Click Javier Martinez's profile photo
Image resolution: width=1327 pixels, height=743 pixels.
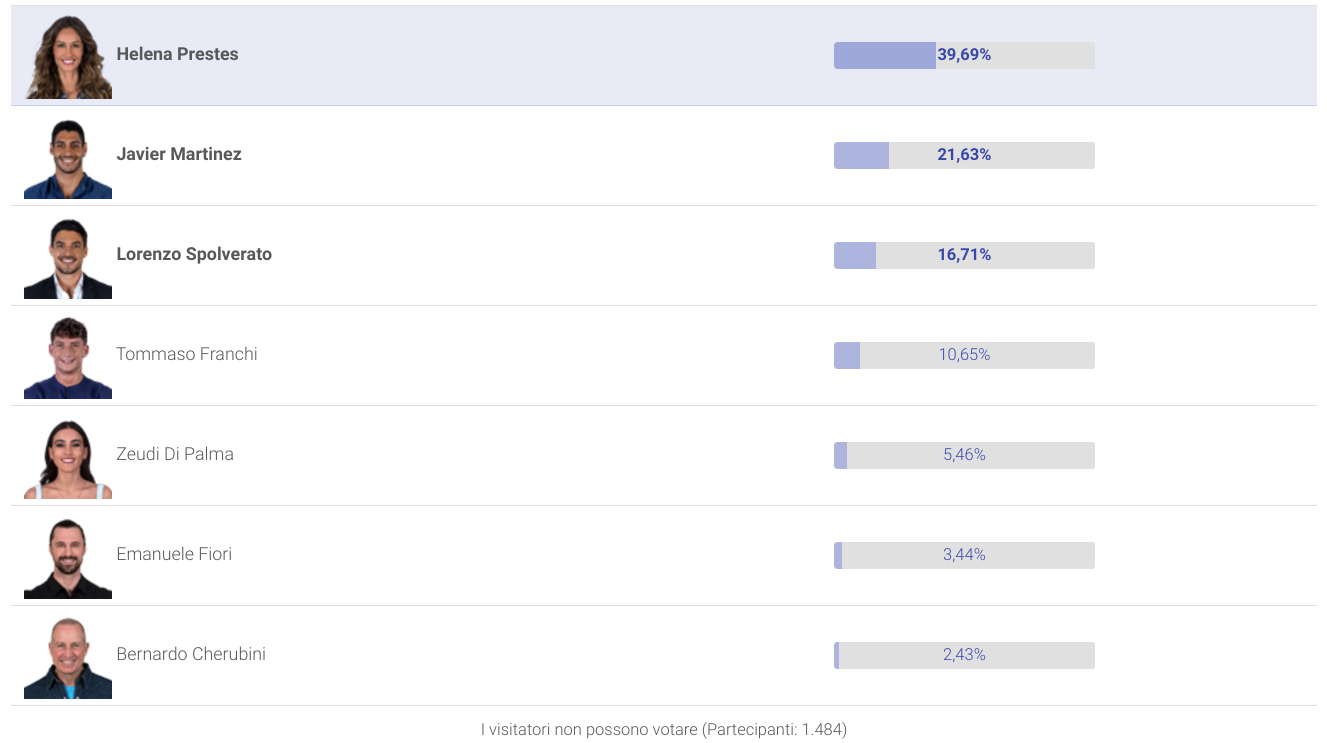(x=68, y=159)
